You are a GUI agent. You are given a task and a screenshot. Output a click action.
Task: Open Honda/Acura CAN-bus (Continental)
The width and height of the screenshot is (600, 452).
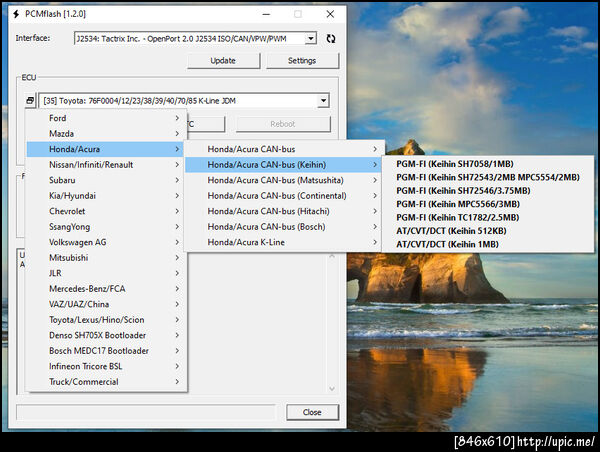pos(284,196)
